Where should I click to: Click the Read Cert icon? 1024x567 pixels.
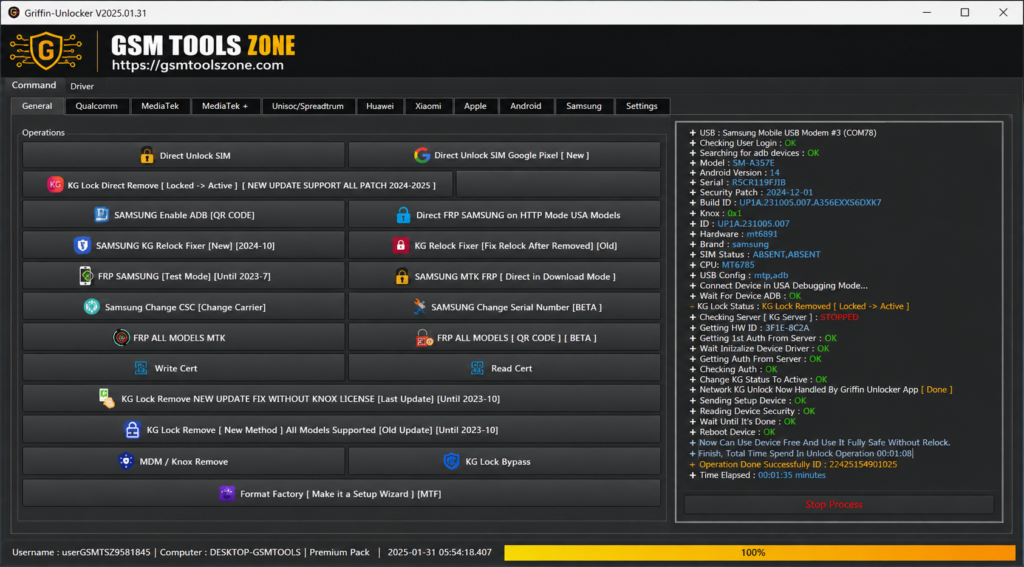point(477,368)
